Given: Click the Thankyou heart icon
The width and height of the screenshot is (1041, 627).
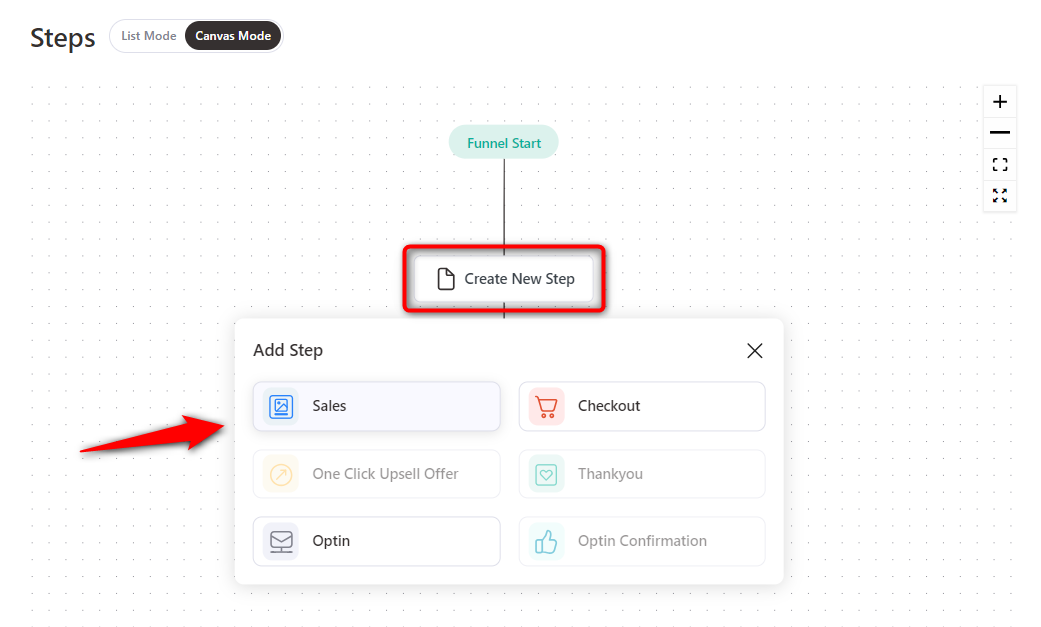Looking at the screenshot, I should [546, 474].
